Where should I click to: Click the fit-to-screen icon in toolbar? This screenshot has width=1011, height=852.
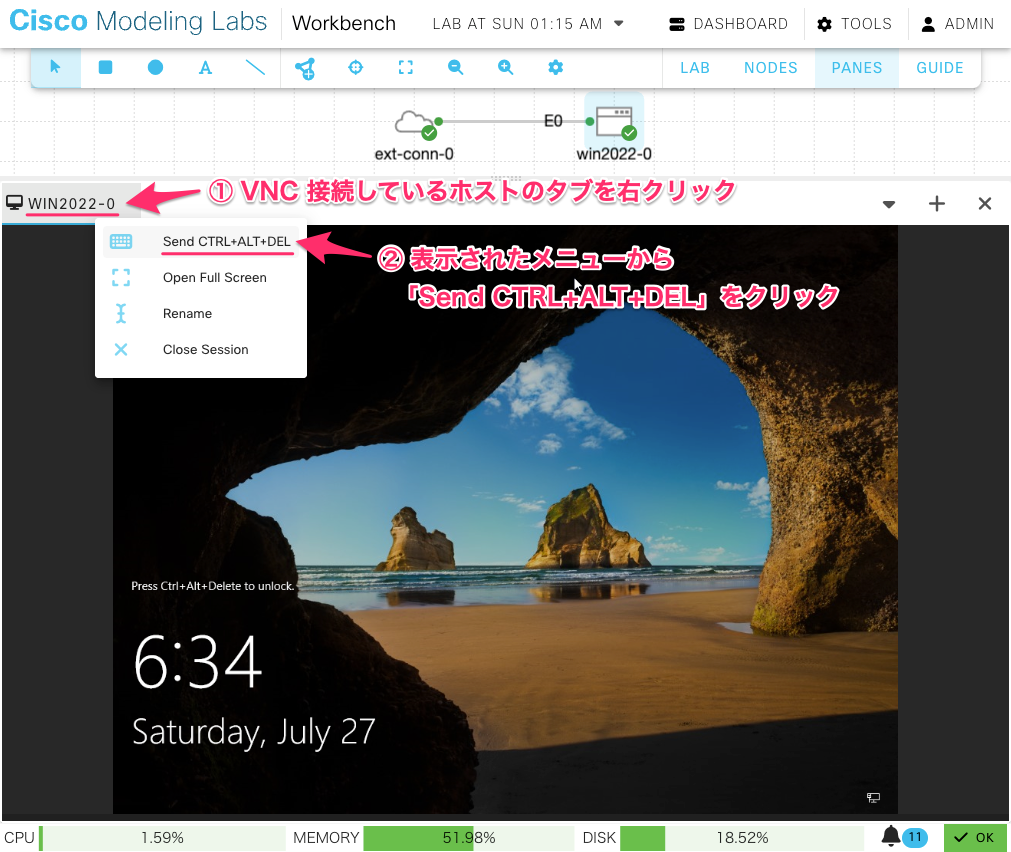pos(406,67)
